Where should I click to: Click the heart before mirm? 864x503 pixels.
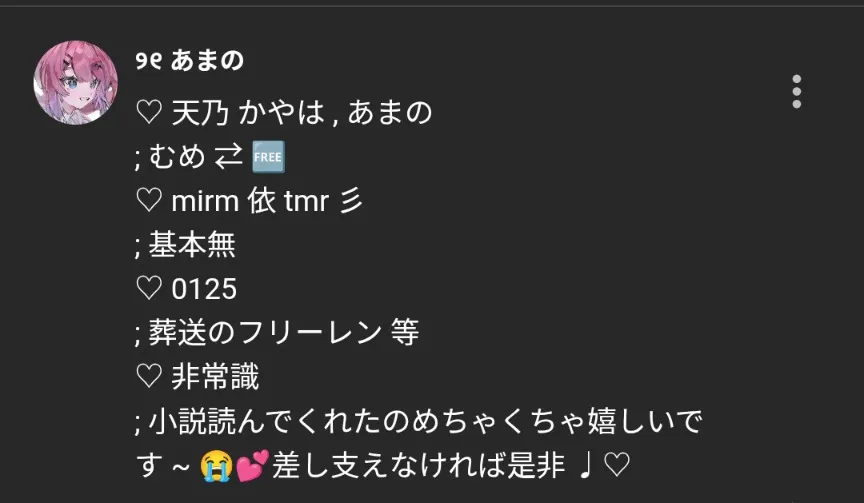coord(149,201)
